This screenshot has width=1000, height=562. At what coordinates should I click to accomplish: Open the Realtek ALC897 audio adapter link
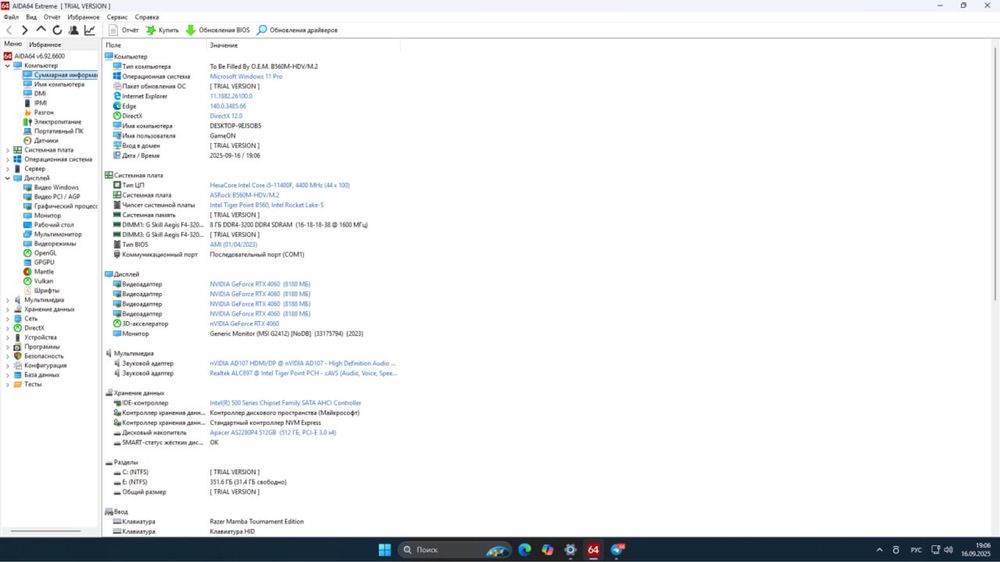(x=303, y=373)
